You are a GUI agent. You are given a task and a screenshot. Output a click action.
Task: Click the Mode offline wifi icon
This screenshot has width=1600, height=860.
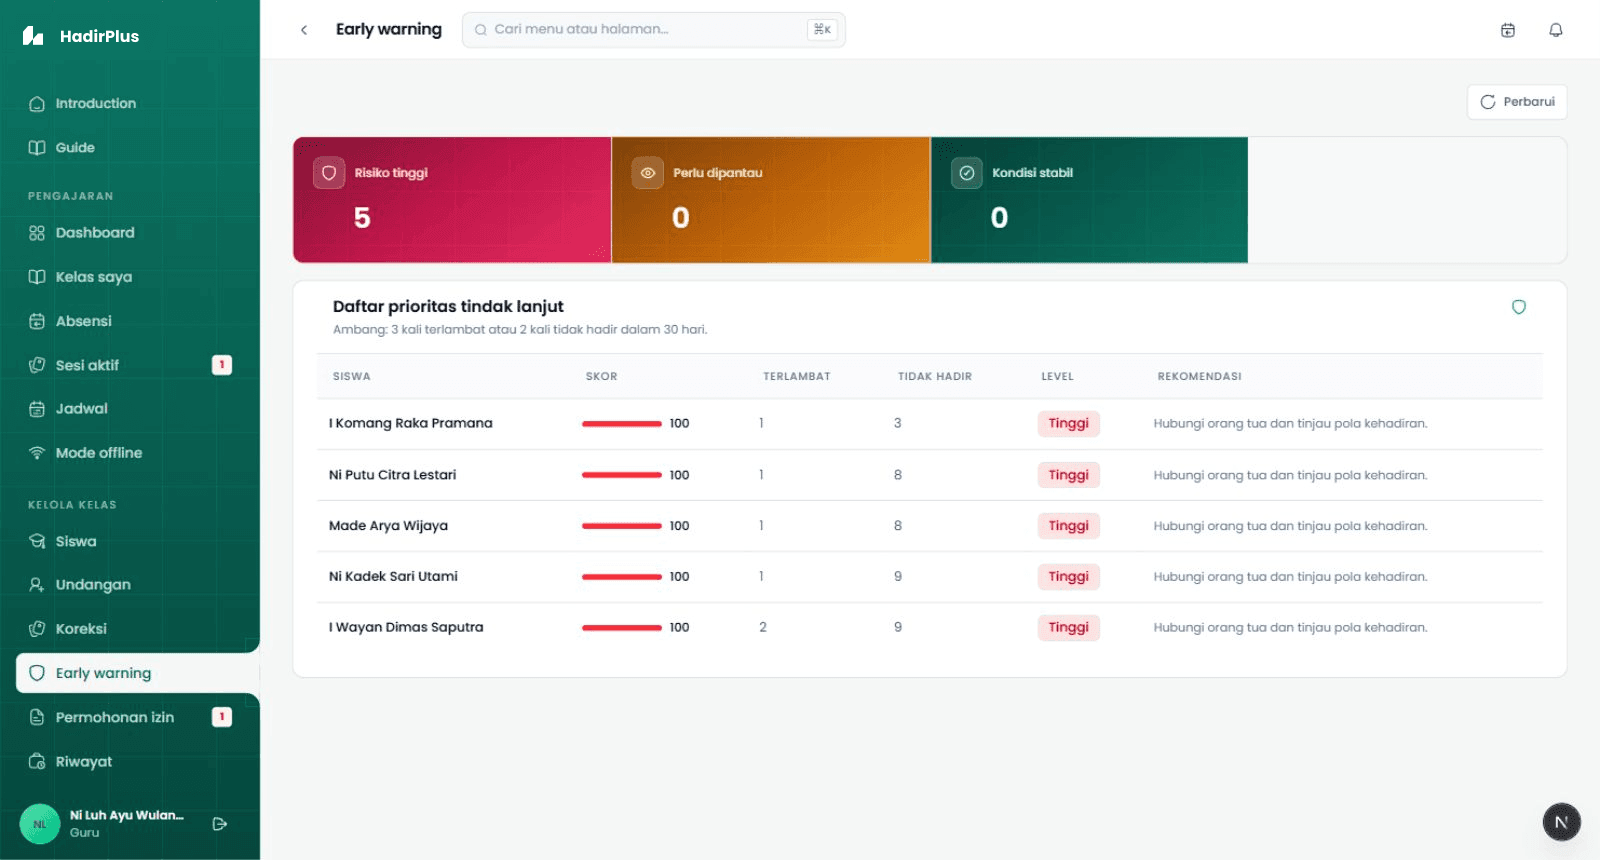37,453
